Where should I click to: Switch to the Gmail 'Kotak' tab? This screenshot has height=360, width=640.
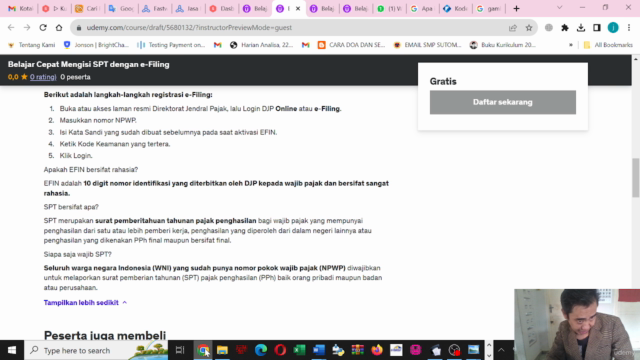(x=20, y=9)
